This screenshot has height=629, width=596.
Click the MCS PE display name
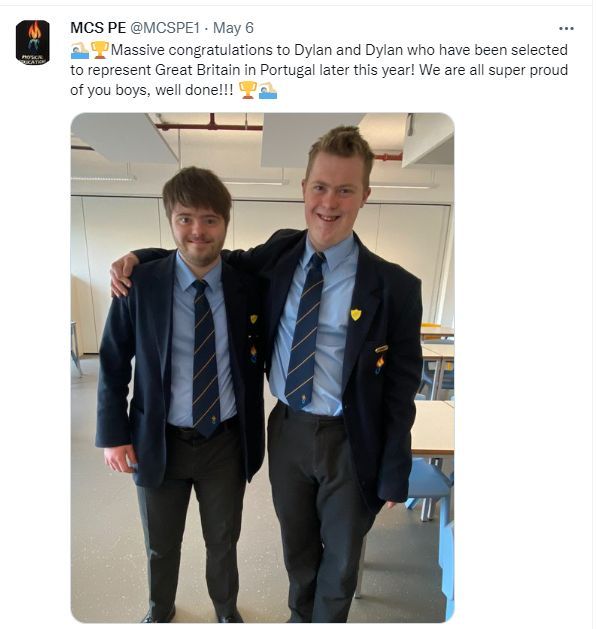point(98,28)
